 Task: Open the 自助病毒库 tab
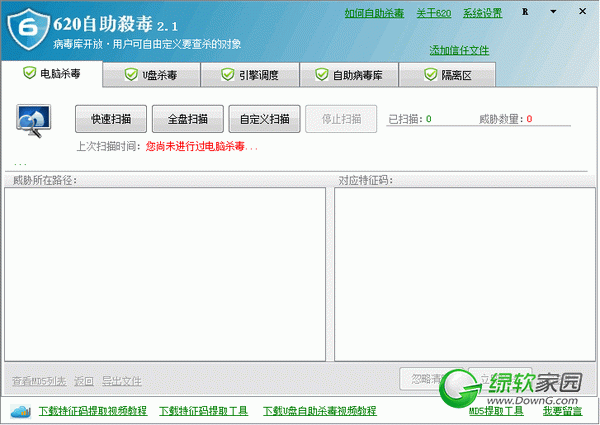[349, 75]
